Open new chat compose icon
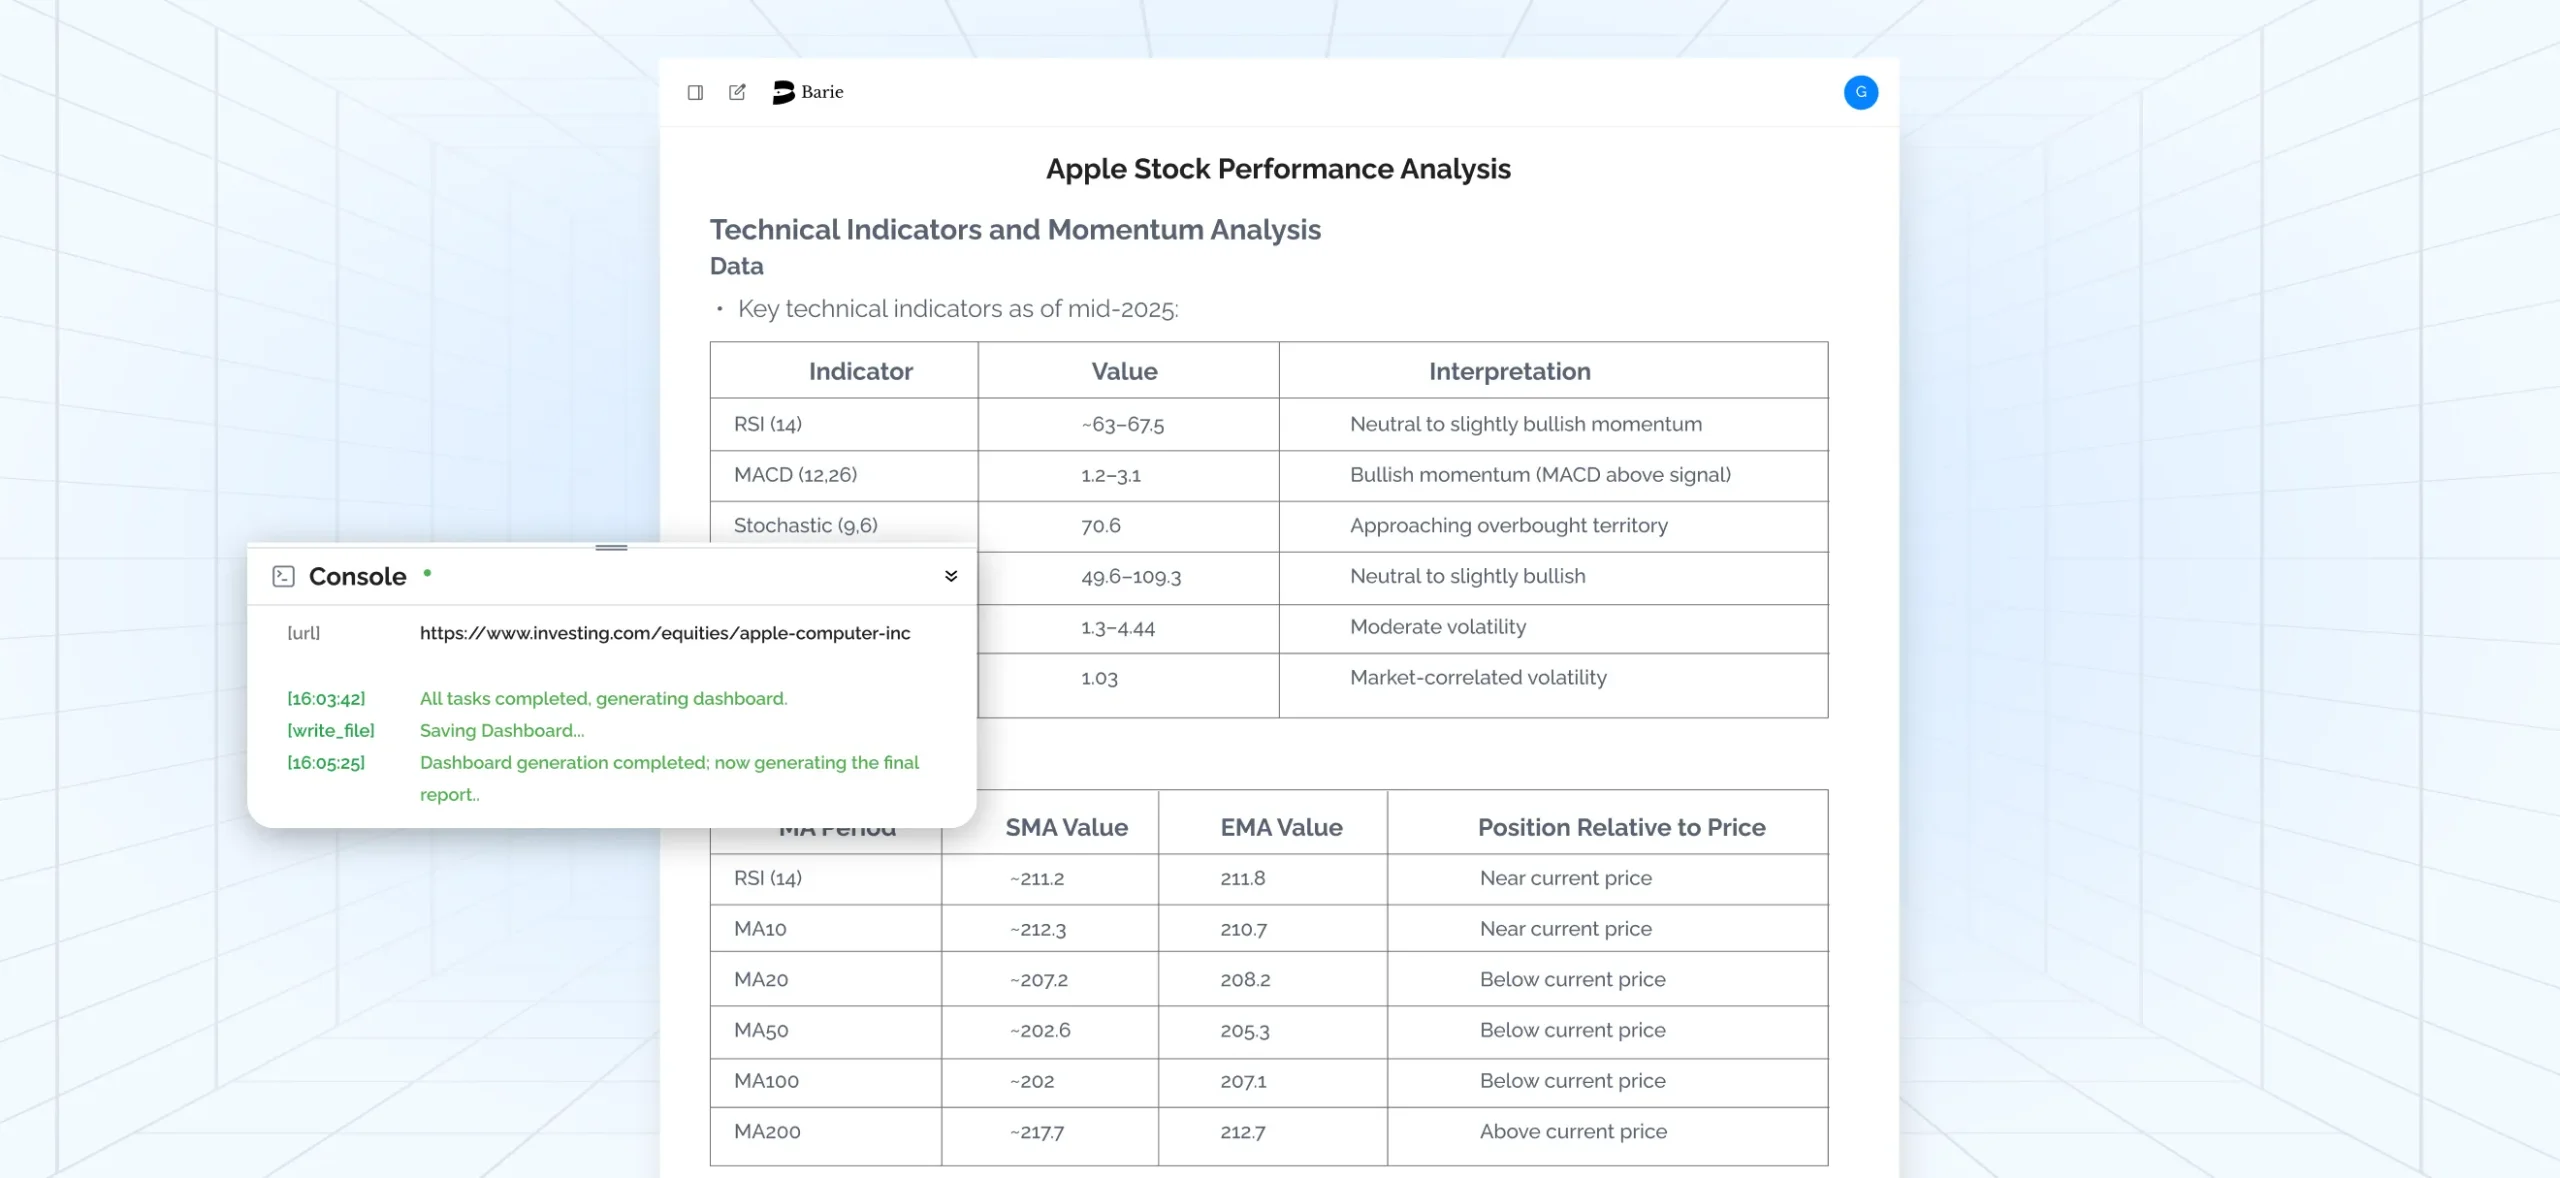Image resolution: width=2560 pixels, height=1178 pixels. 737,92
